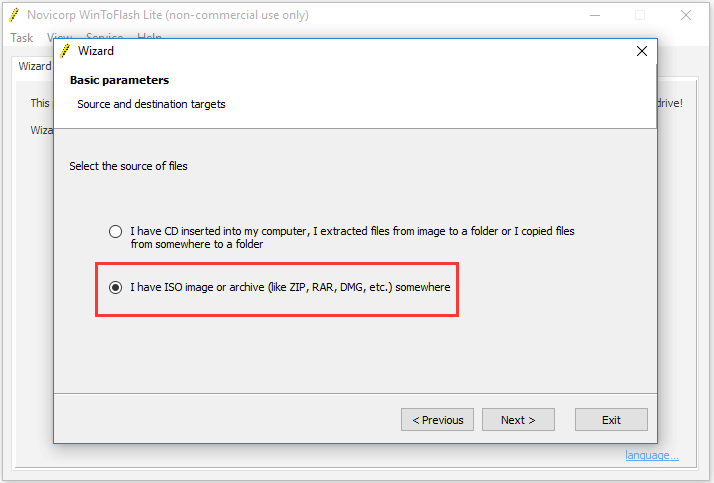Viewport: 714px width, 483px height.
Task: Click the 'Basic parameters' heading
Action: (119, 80)
